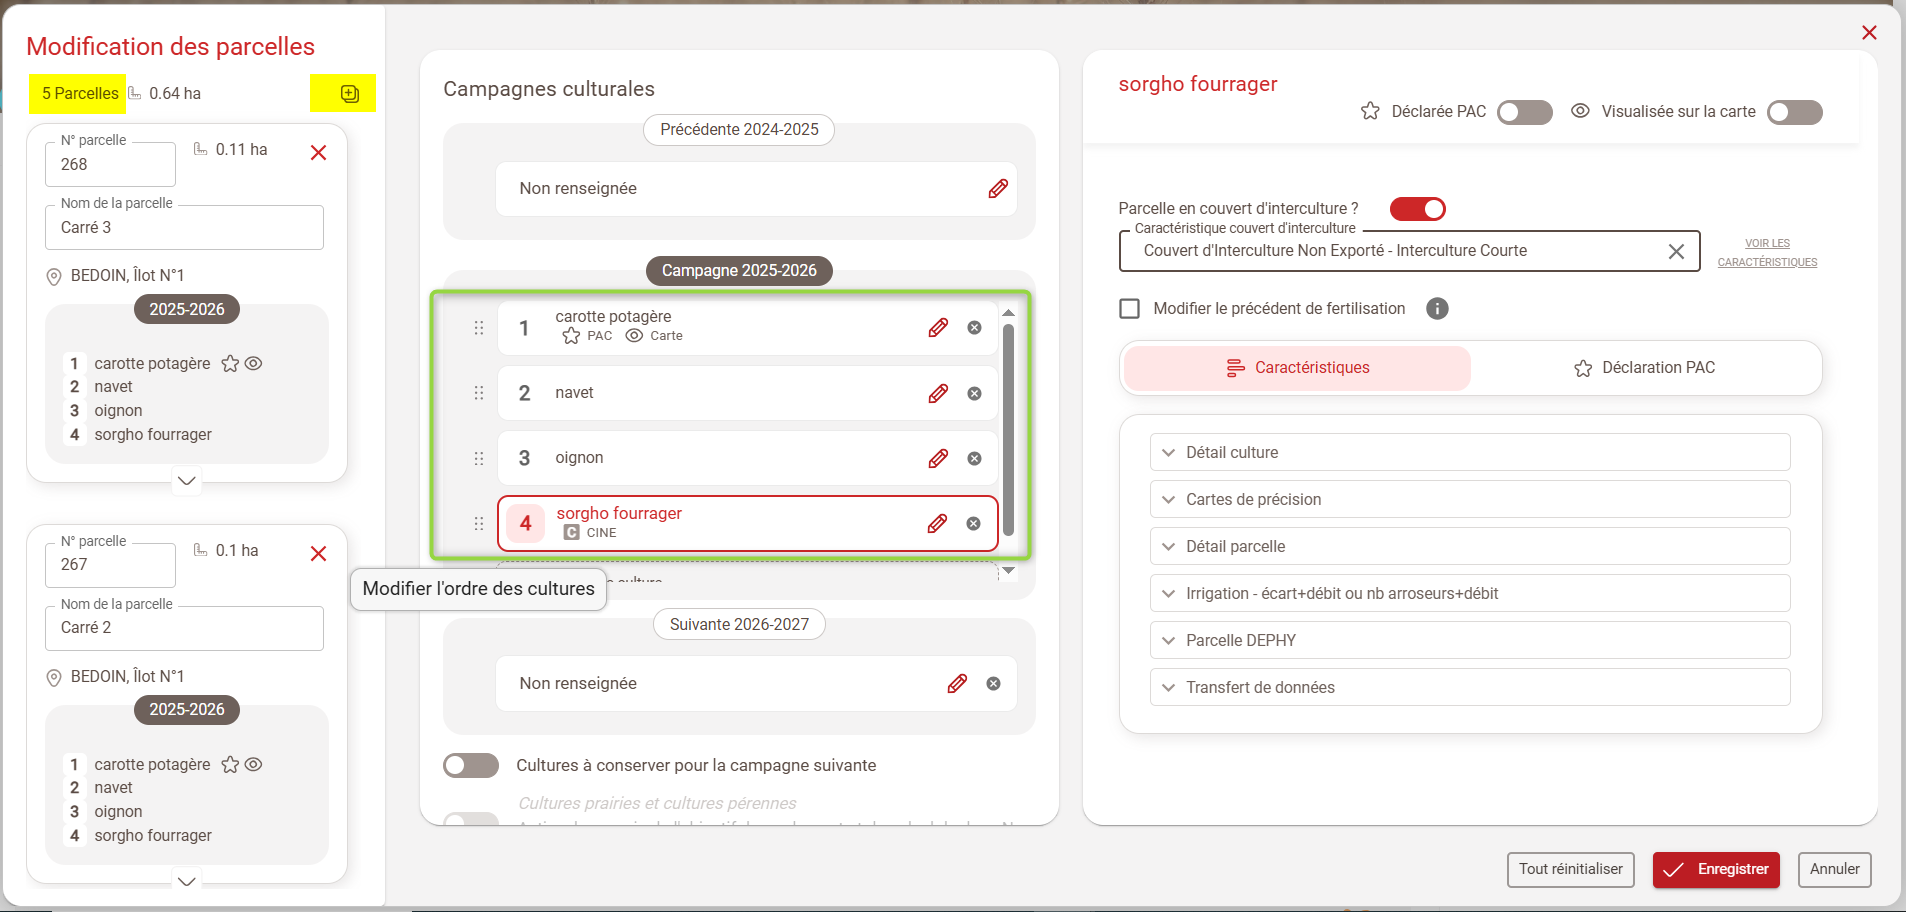Click the yellow highlighted add parcel icon
Screen dimensions: 1906x912
(x=349, y=94)
